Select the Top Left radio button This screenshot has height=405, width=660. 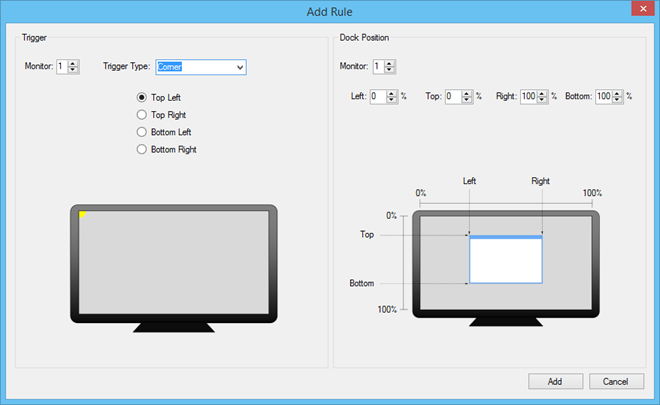142,98
